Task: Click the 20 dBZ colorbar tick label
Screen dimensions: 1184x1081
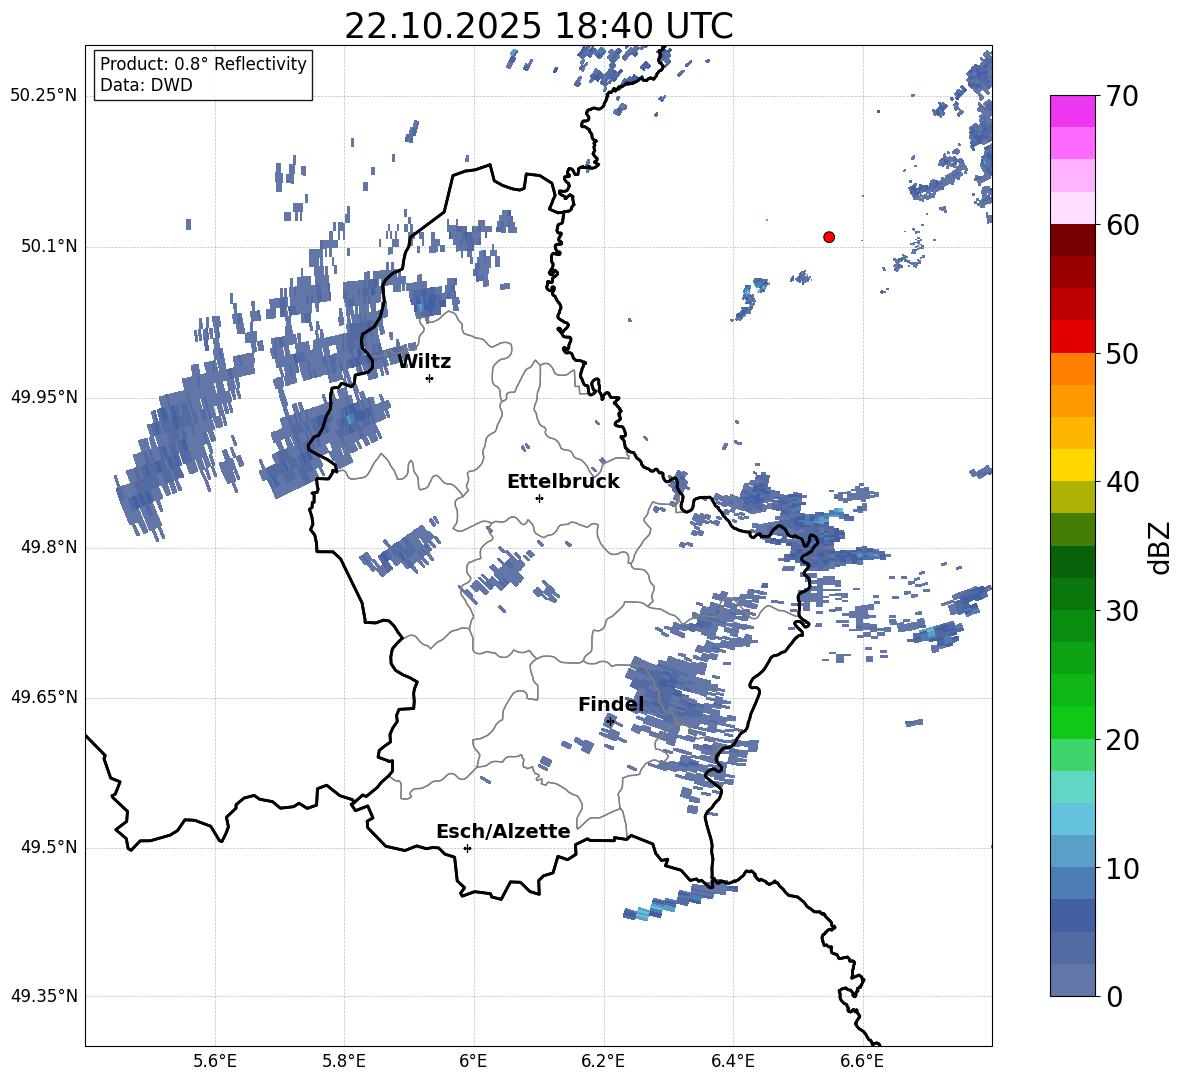Action: (x=1122, y=740)
